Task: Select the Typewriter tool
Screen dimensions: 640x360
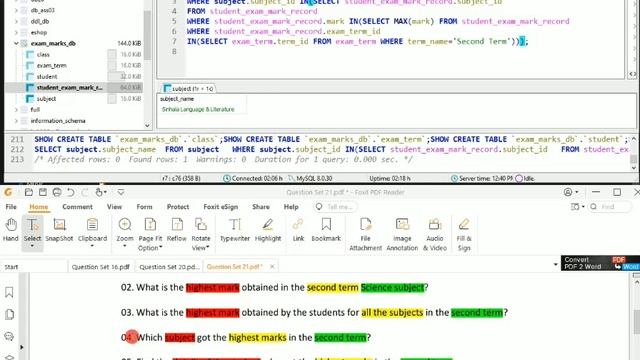Action: pos(235,230)
